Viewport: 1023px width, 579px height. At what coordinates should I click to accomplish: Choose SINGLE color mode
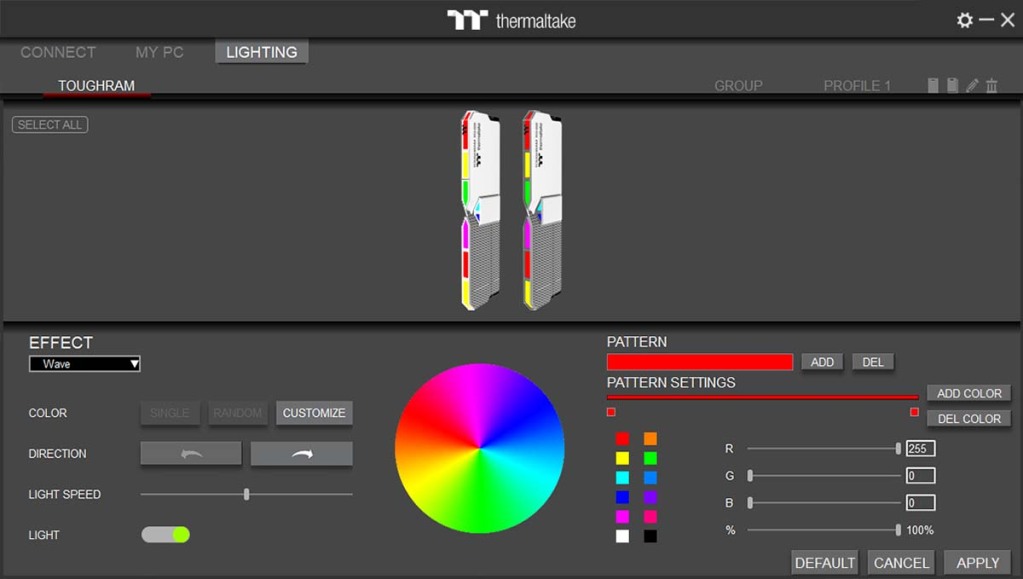coord(170,413)
